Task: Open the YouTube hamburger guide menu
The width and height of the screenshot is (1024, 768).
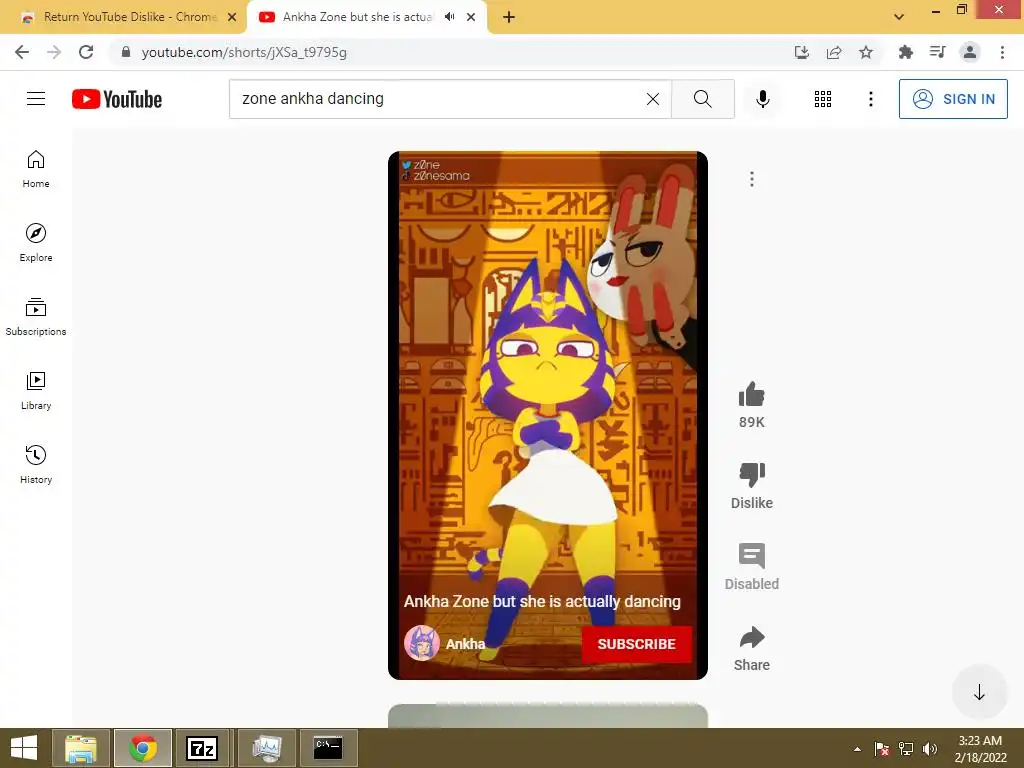Action: click(36, 99)
